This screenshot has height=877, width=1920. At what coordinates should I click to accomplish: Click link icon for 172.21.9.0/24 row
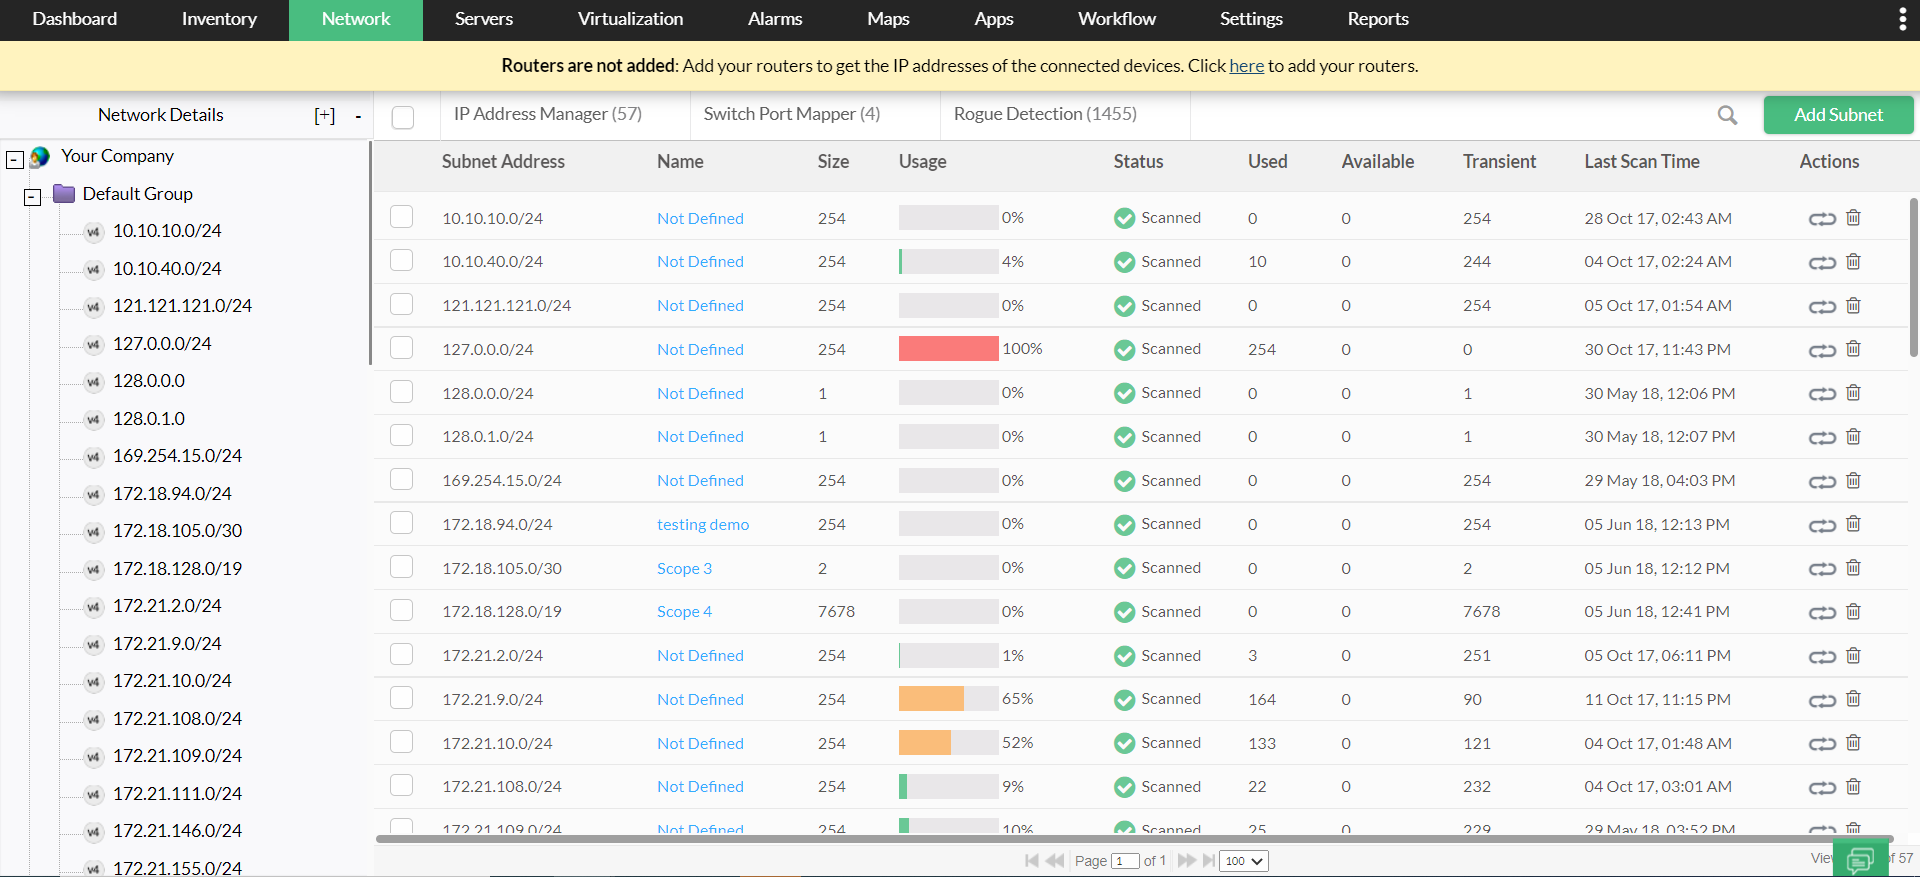[x=1822, y=700]
